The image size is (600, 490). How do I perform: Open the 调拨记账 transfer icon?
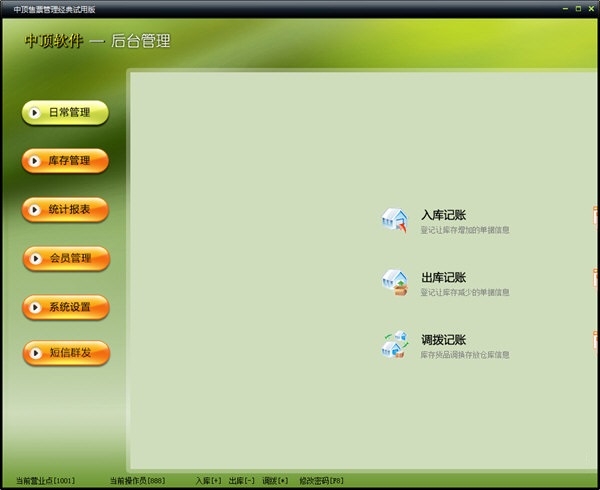tap(395, 345)
